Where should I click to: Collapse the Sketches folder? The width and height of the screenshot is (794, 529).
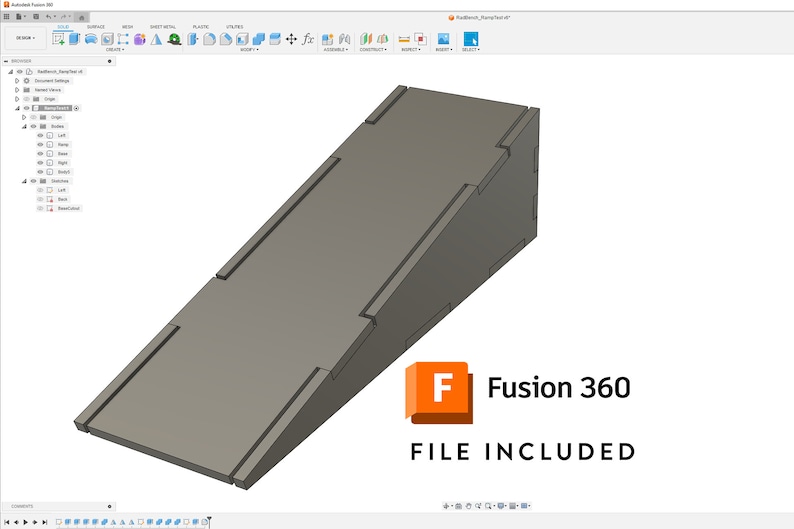(24, 181)
